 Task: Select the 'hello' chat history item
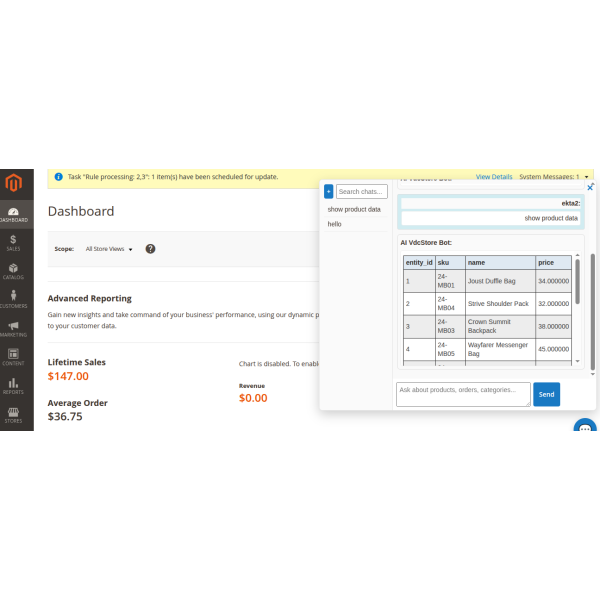point(335,224)
